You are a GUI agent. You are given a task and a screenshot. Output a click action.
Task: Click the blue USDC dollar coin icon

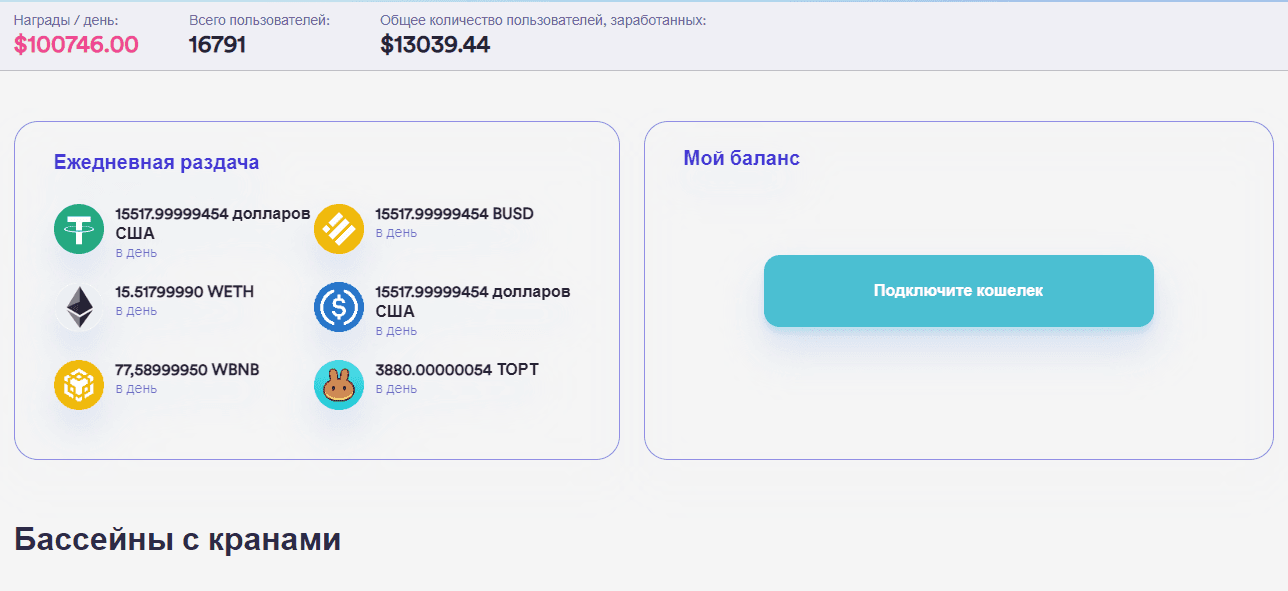pos(339,307)
